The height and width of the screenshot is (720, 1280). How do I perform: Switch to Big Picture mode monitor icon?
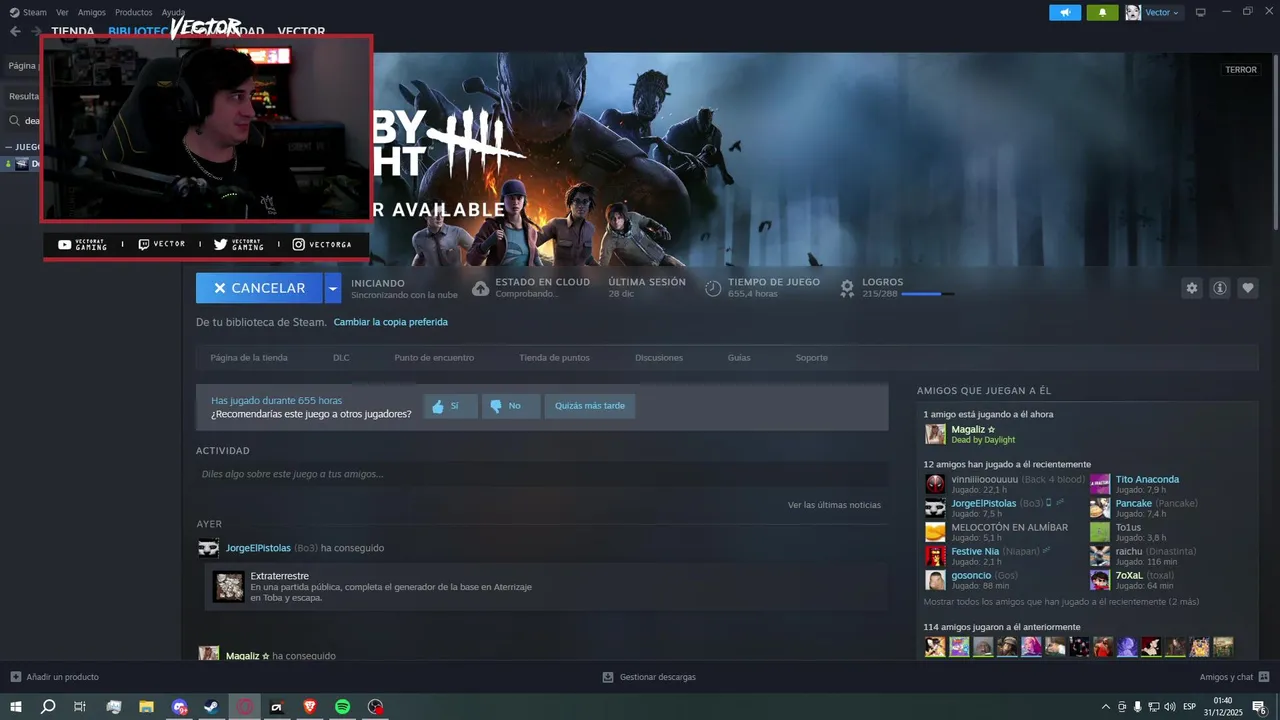click(1201, 12)
